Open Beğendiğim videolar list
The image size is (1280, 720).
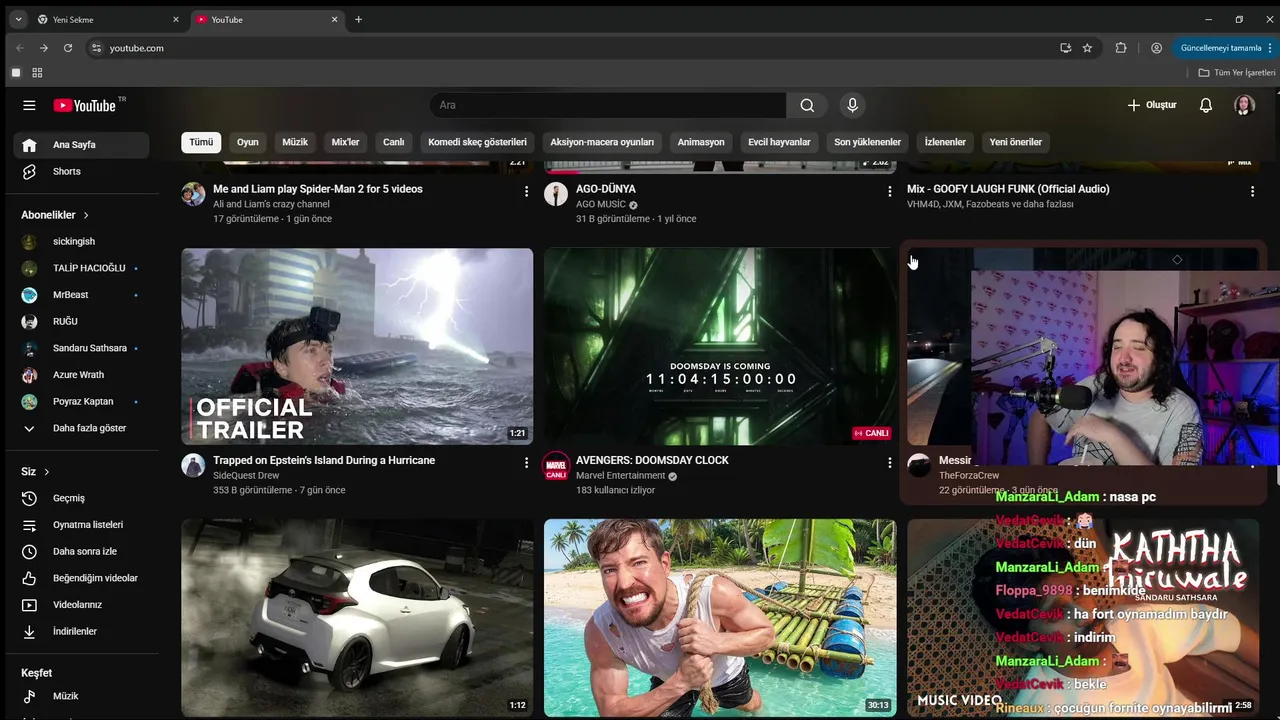point(81,578)
